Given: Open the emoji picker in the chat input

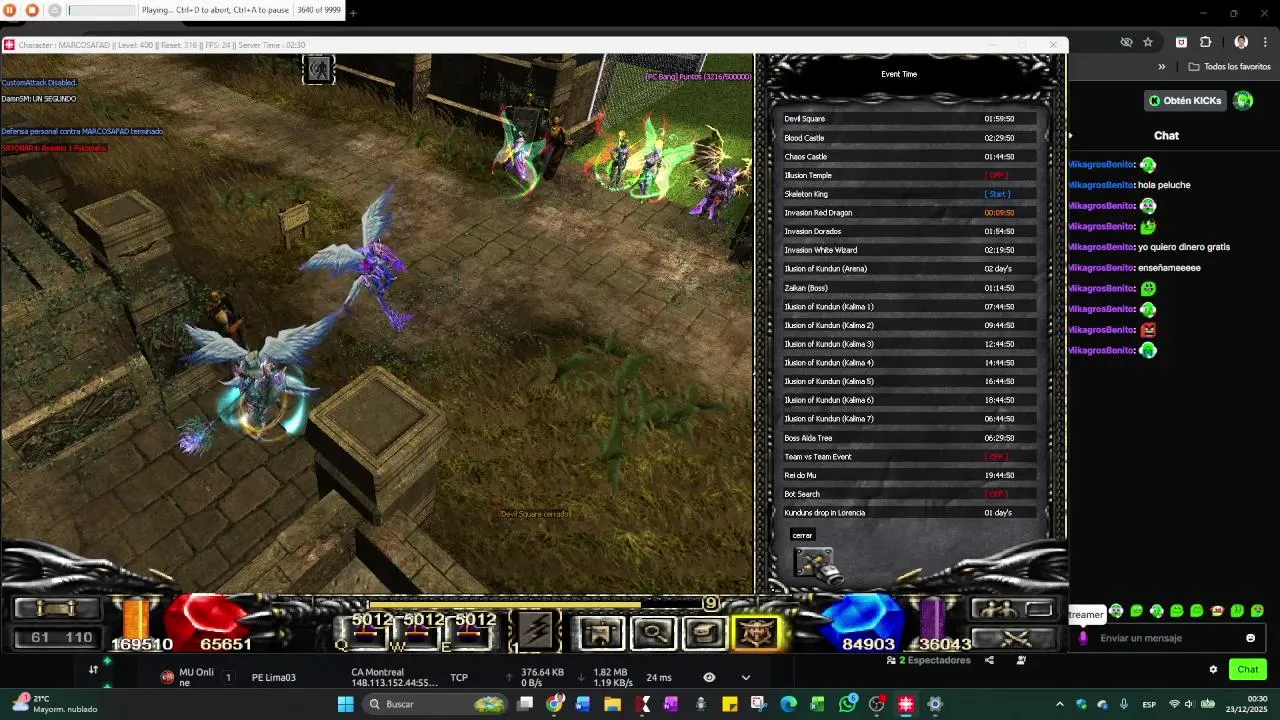Looking at the screenshot, I should pyautogui.click(x=1250, y=638).
